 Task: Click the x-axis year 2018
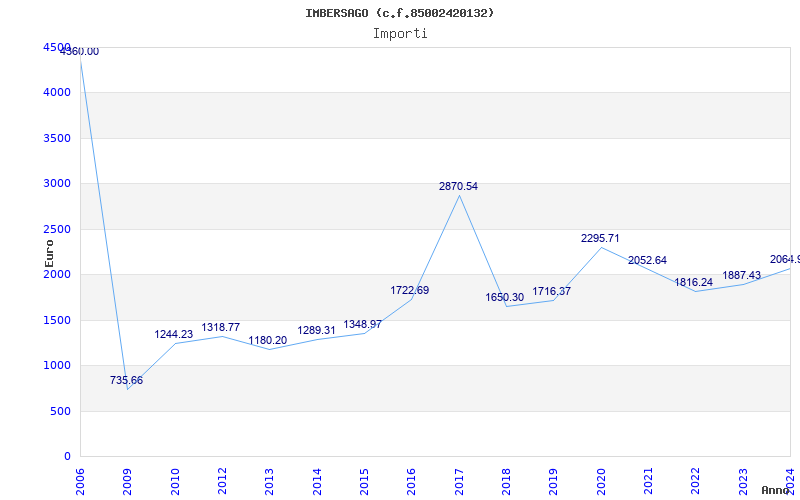click(x=506, y=482)
